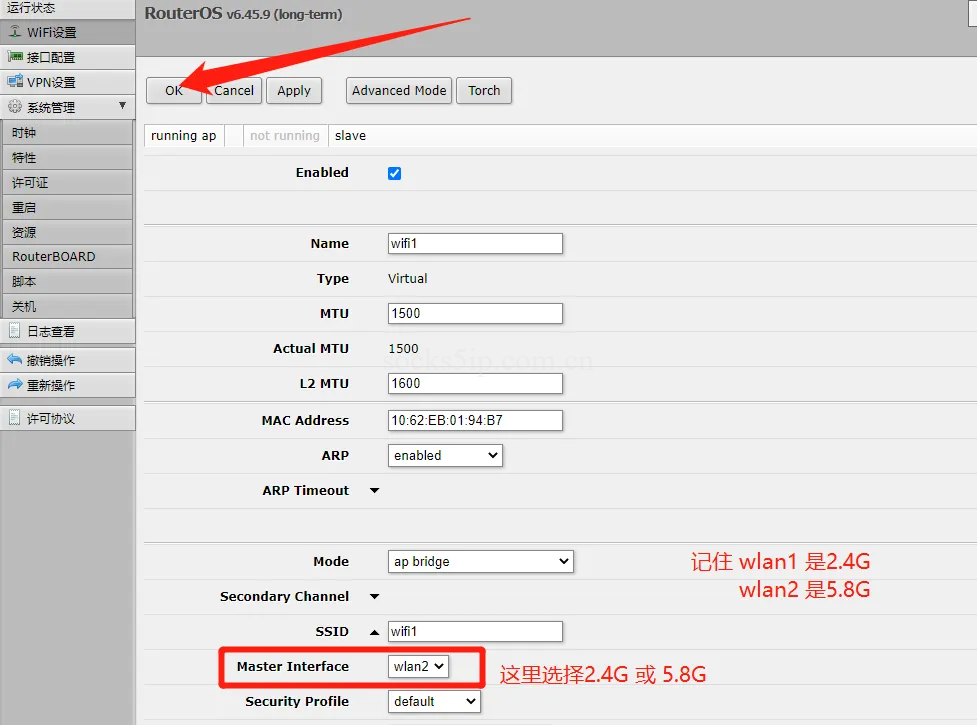The height and width of the screenshot is (725, 977).
Task: Open the ARP dropdown set to enabled
Action: 445,456
